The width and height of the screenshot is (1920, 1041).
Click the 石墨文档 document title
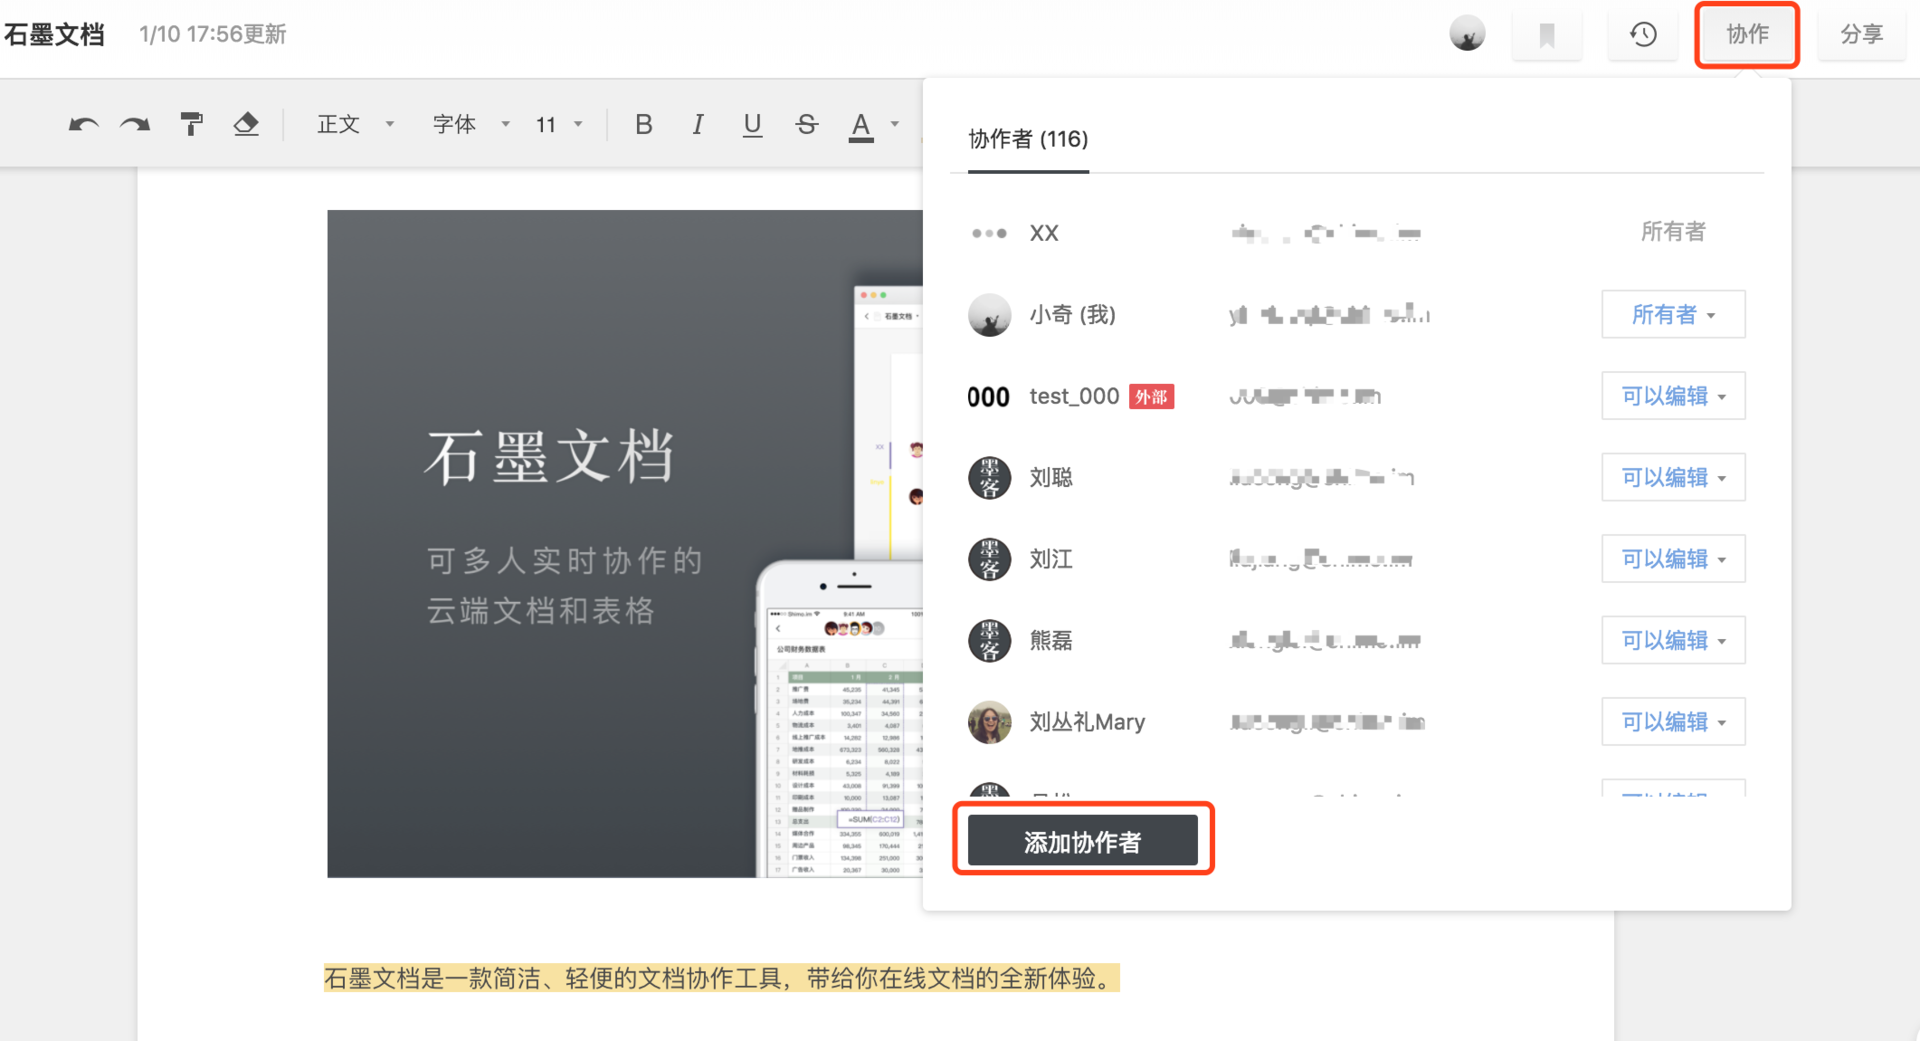click(54, 35)
